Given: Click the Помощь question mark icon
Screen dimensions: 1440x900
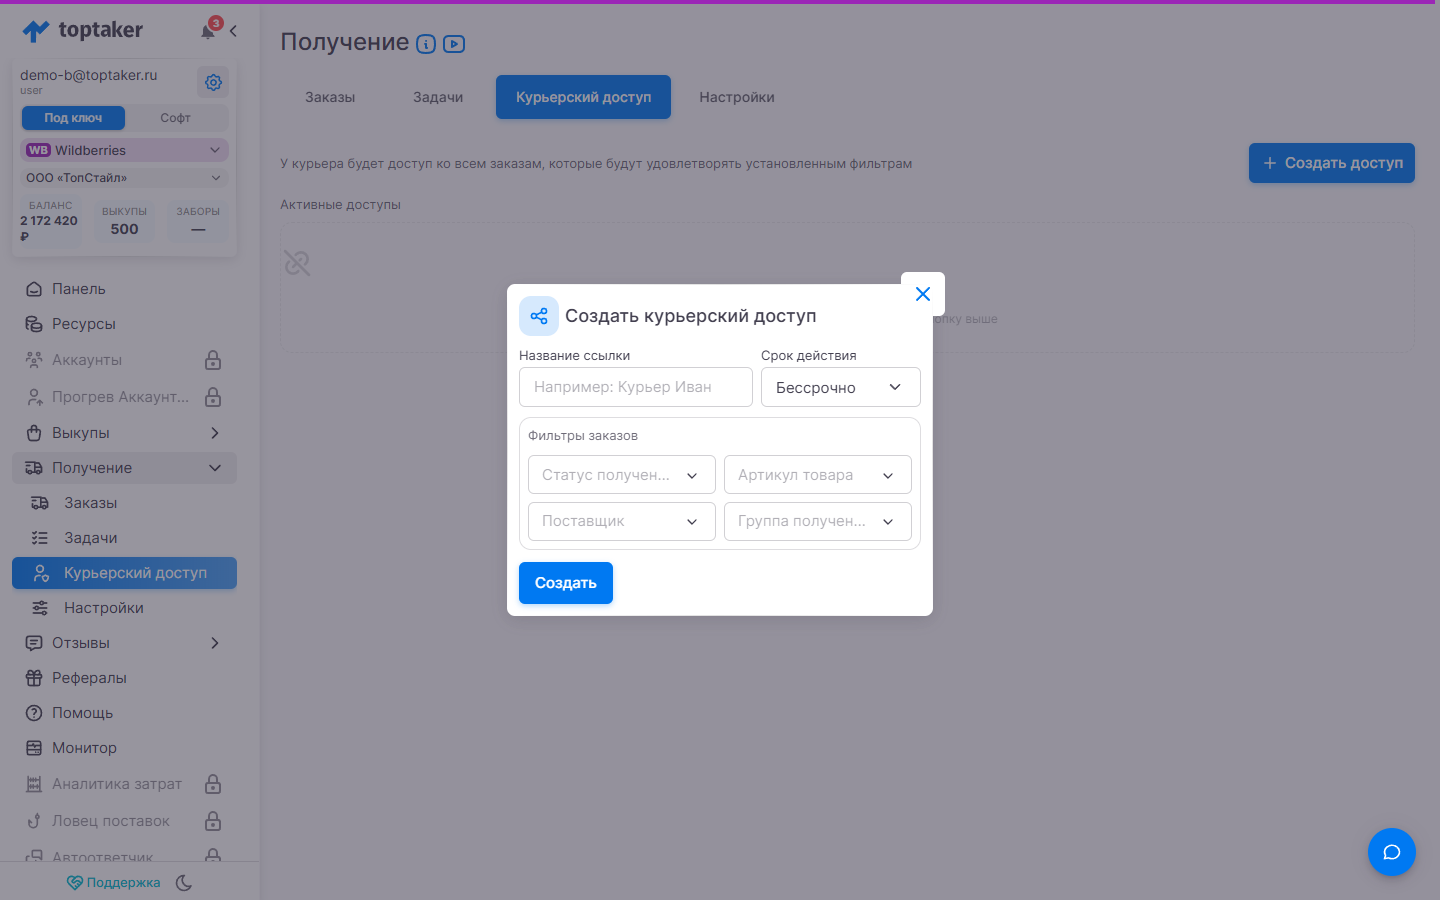Looking at the screenshot, I should click(34, 713).
